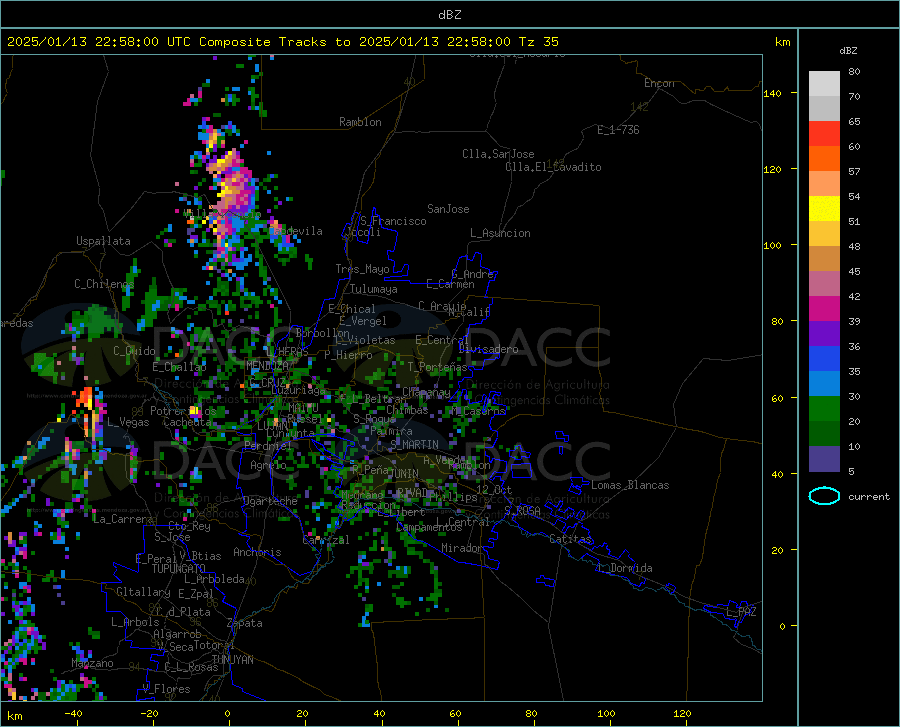
Task: Click the C_Chilenos place label
Action: coord(104,284)
